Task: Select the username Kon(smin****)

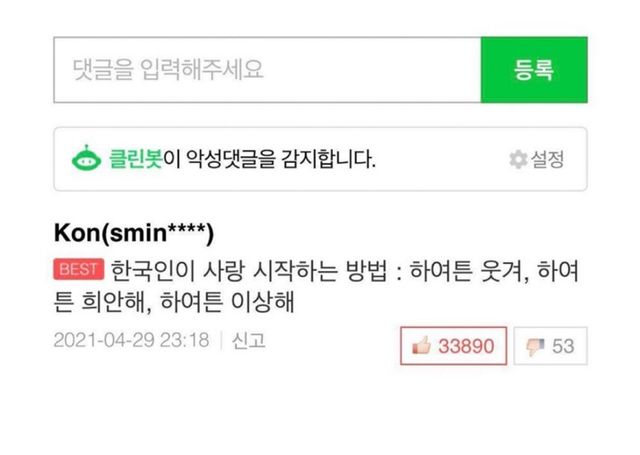Action: click(134, 233)
